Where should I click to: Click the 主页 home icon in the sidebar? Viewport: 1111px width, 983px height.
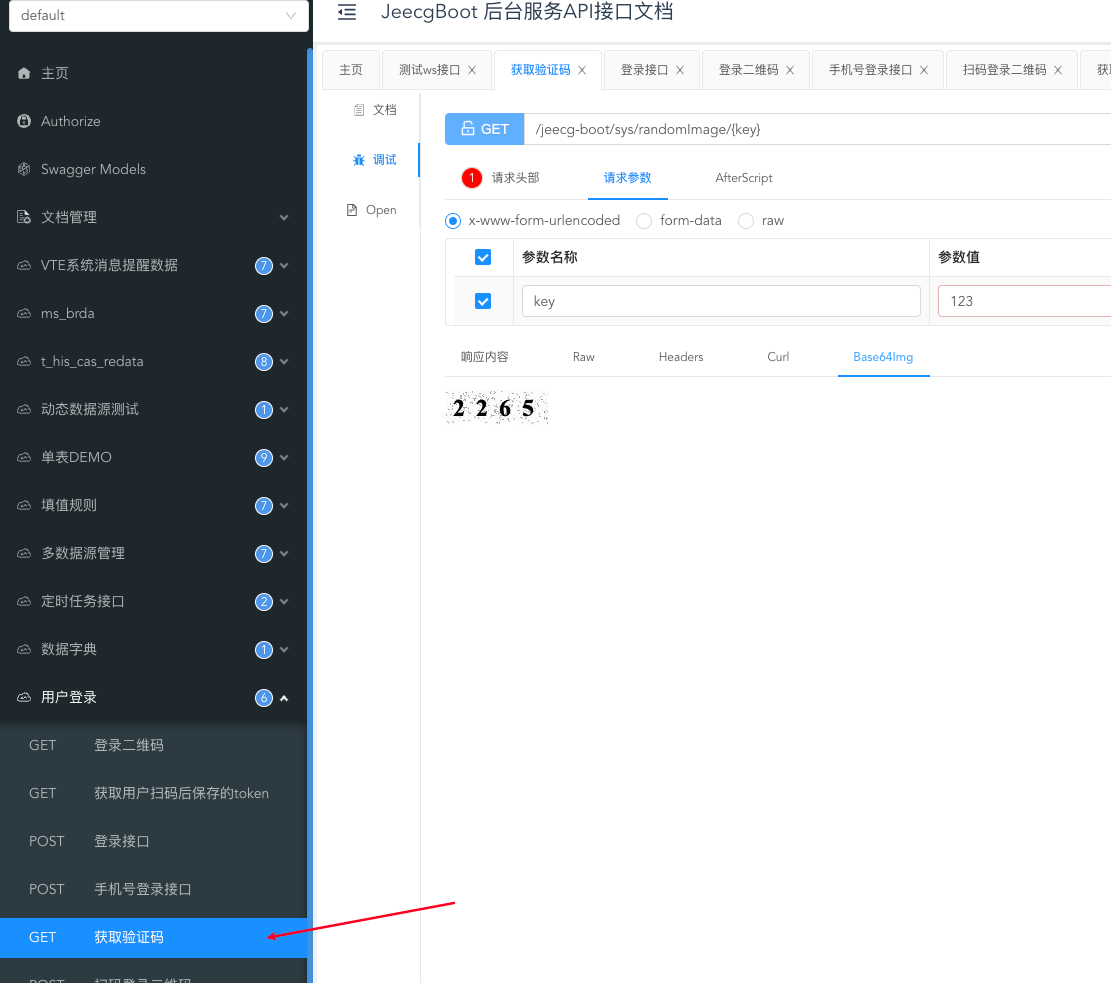coord(22,72)
